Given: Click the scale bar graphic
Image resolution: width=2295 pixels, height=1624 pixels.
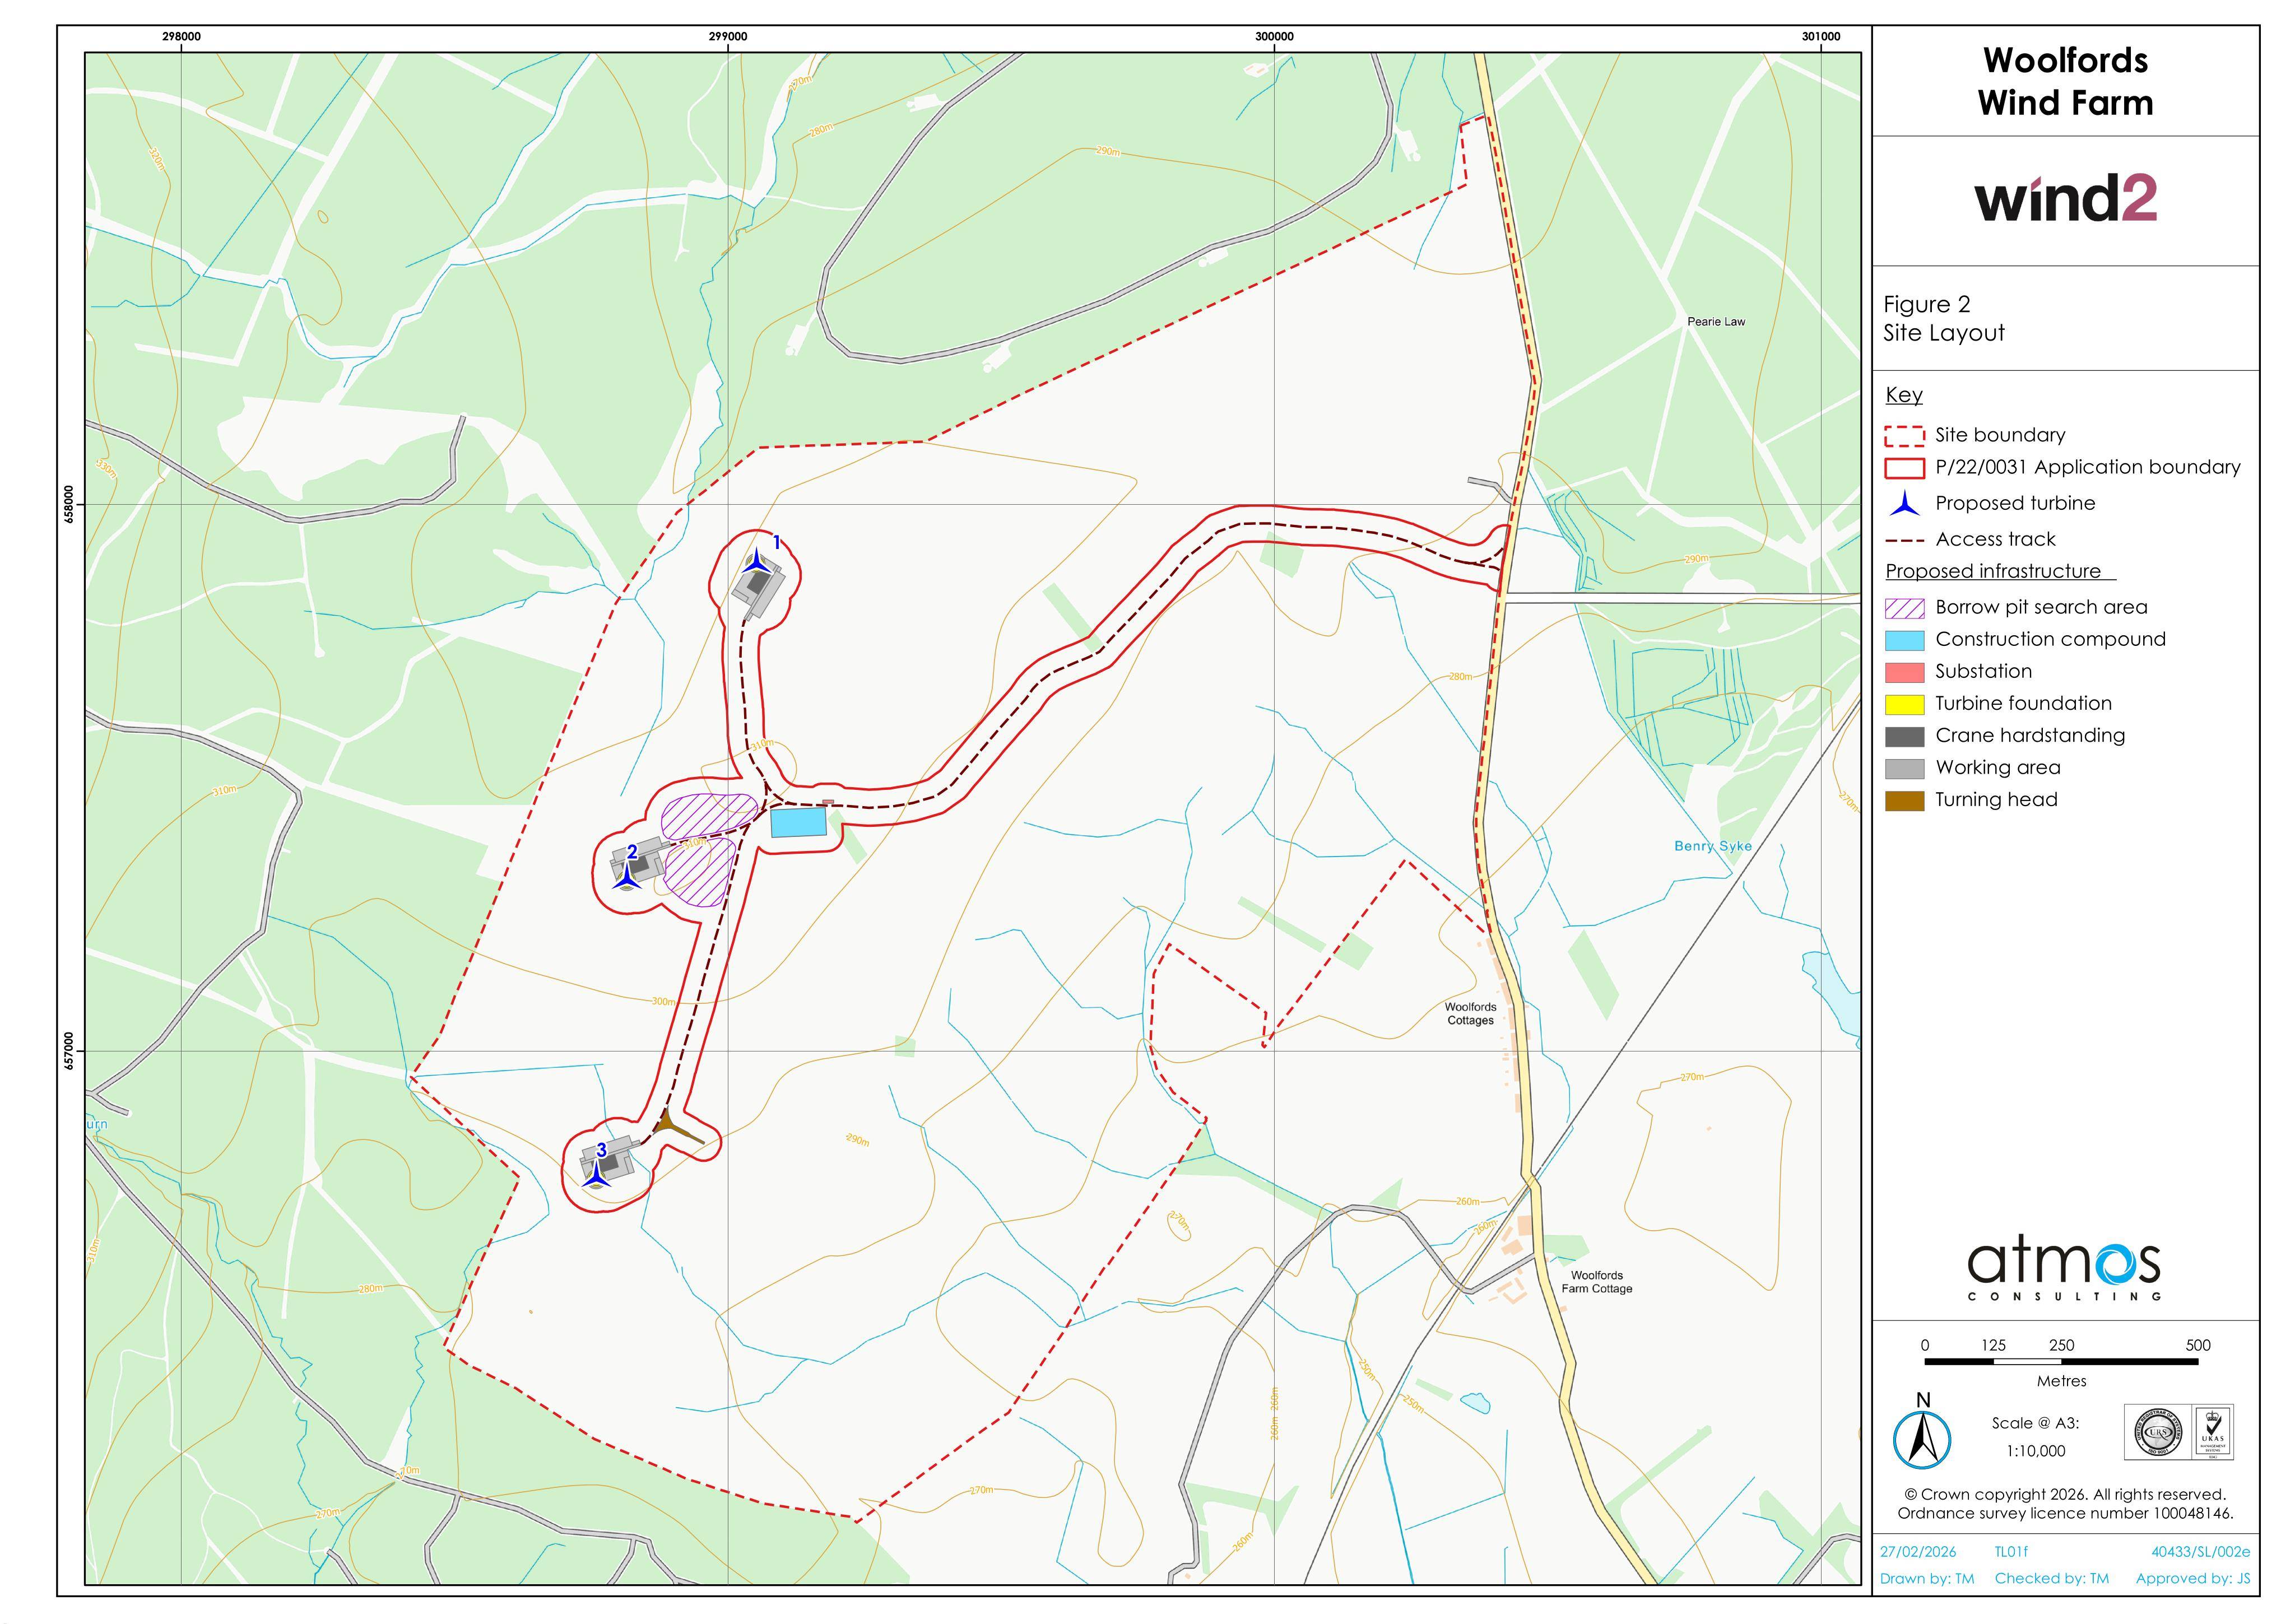Looking at the screenshot, I should (x=2061, y=1362).
